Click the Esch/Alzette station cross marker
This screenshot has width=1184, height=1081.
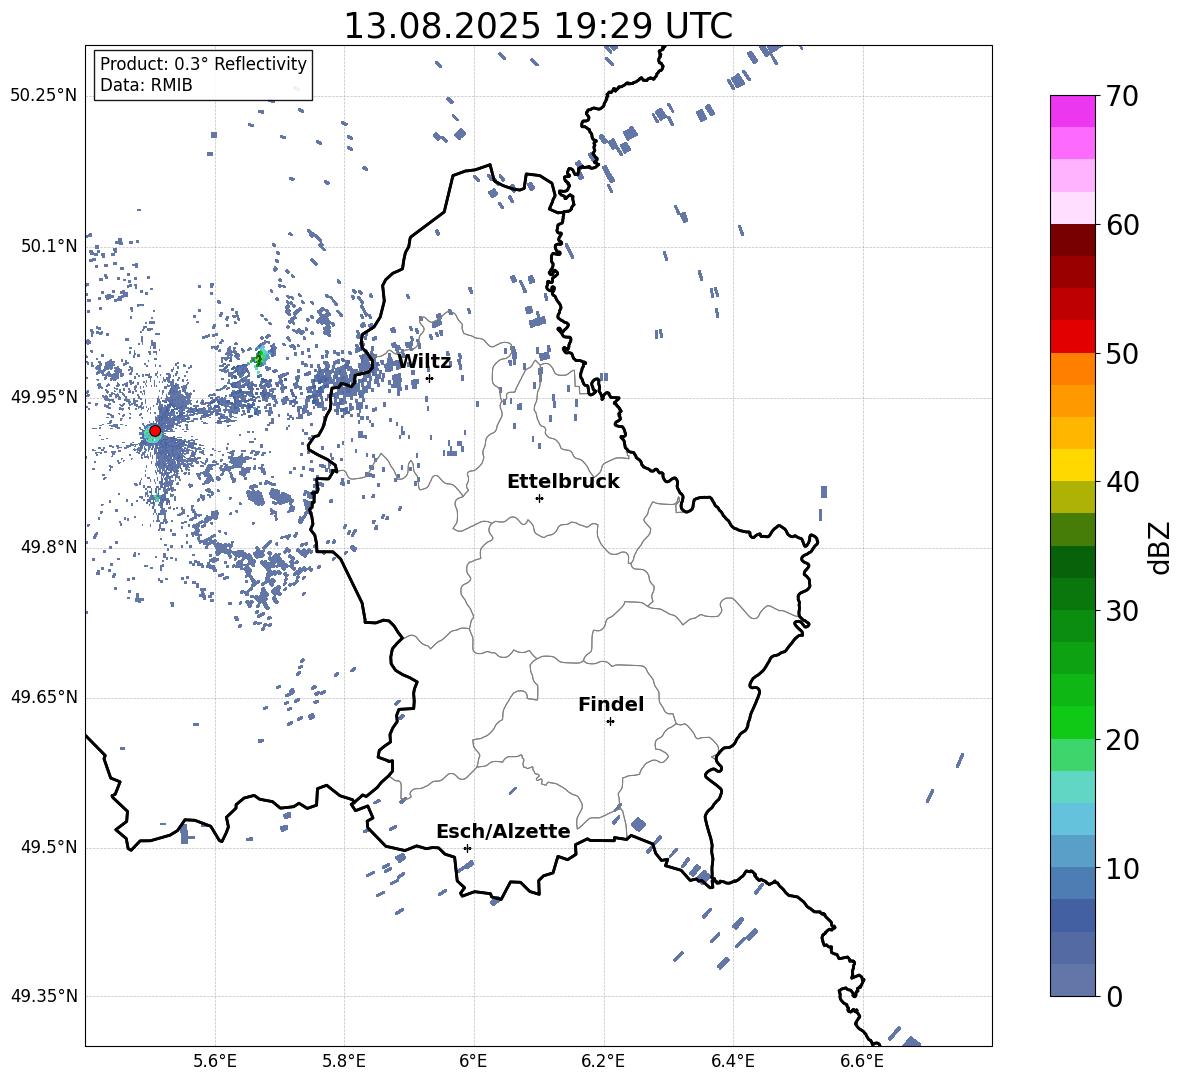(467, 848)
